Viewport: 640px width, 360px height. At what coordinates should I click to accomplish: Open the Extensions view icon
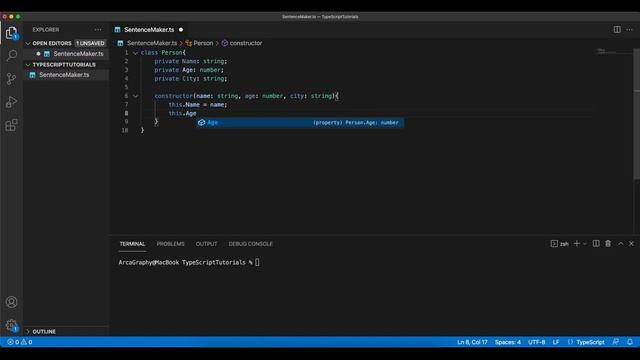(11, 125)
